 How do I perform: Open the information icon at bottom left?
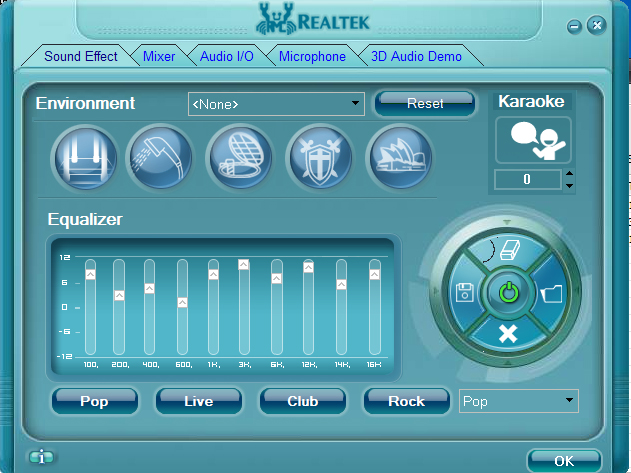tap(41, 457)
